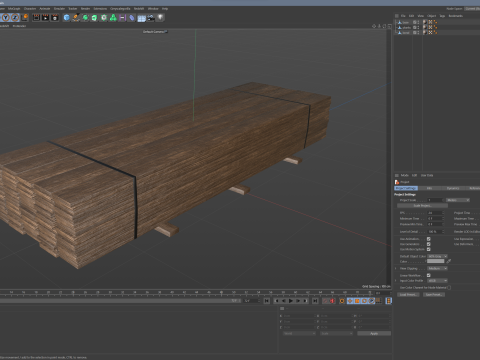Open Default Object Color dropdown
Viewport: 480px width, 360px height.
tap(437, 256)
